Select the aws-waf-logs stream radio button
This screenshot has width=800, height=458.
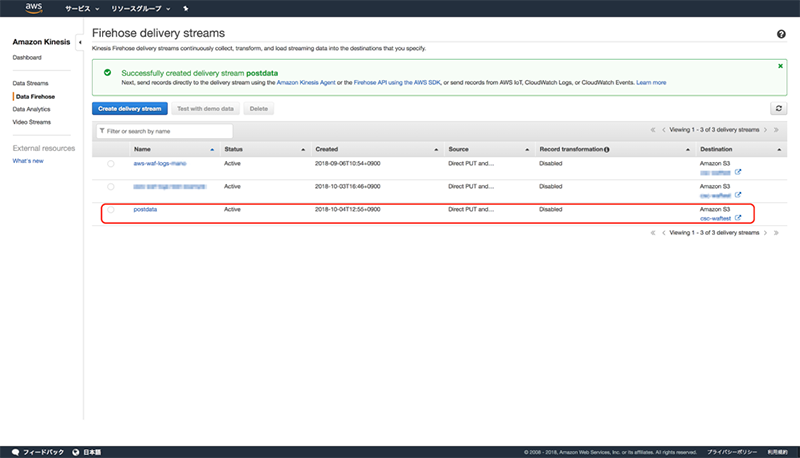[110, 164]
